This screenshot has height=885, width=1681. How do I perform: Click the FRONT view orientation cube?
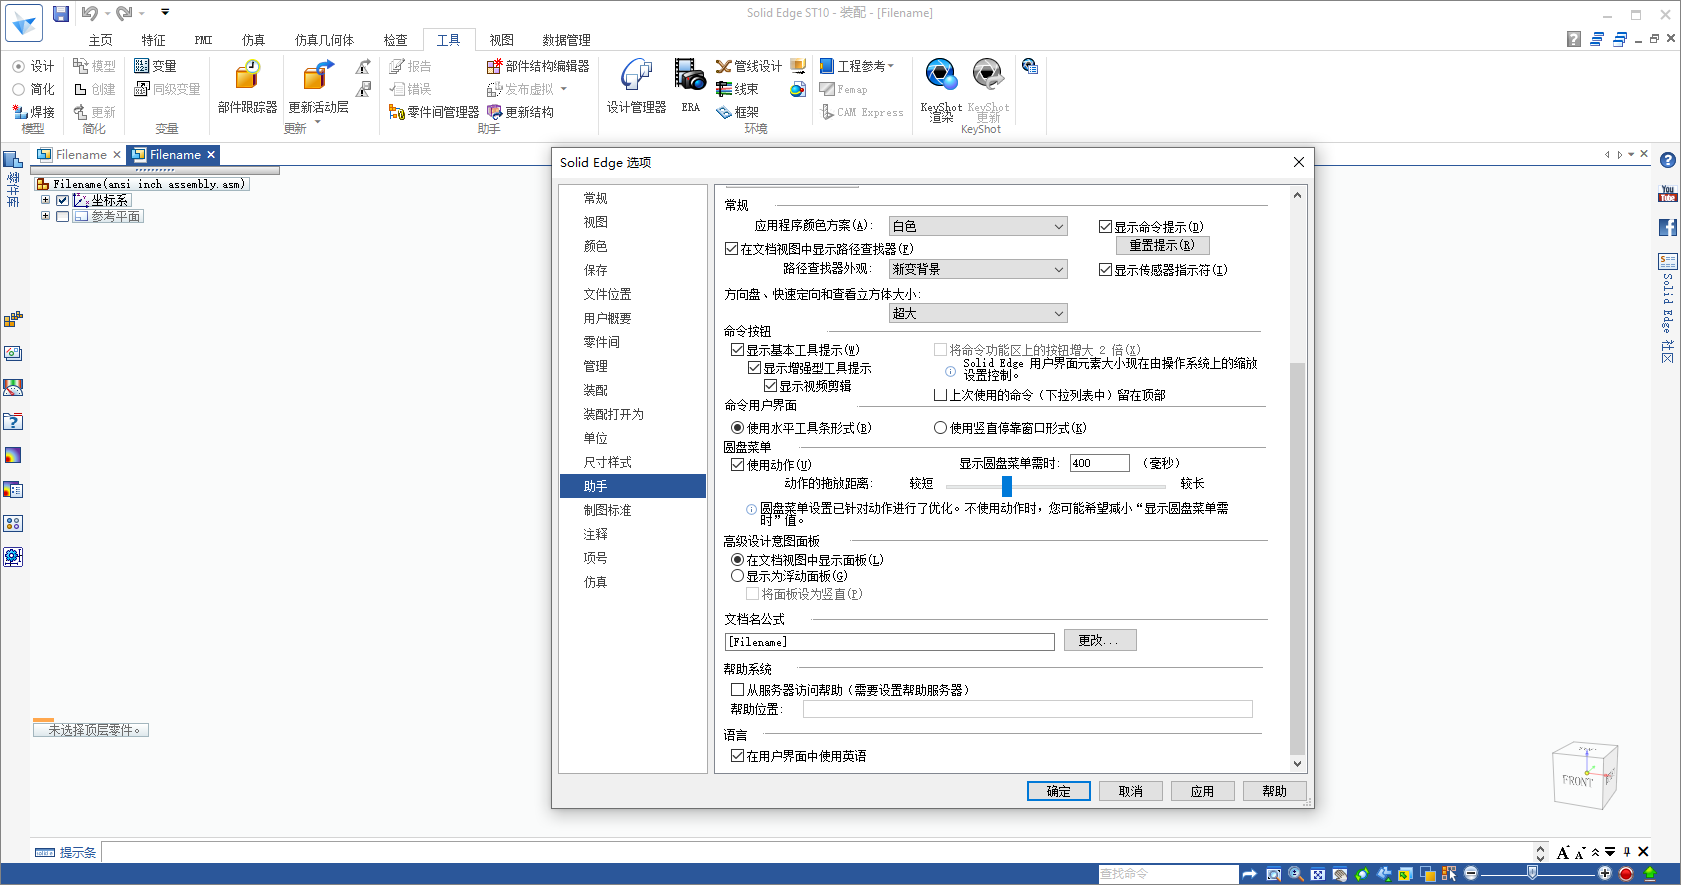(1583, 777)
